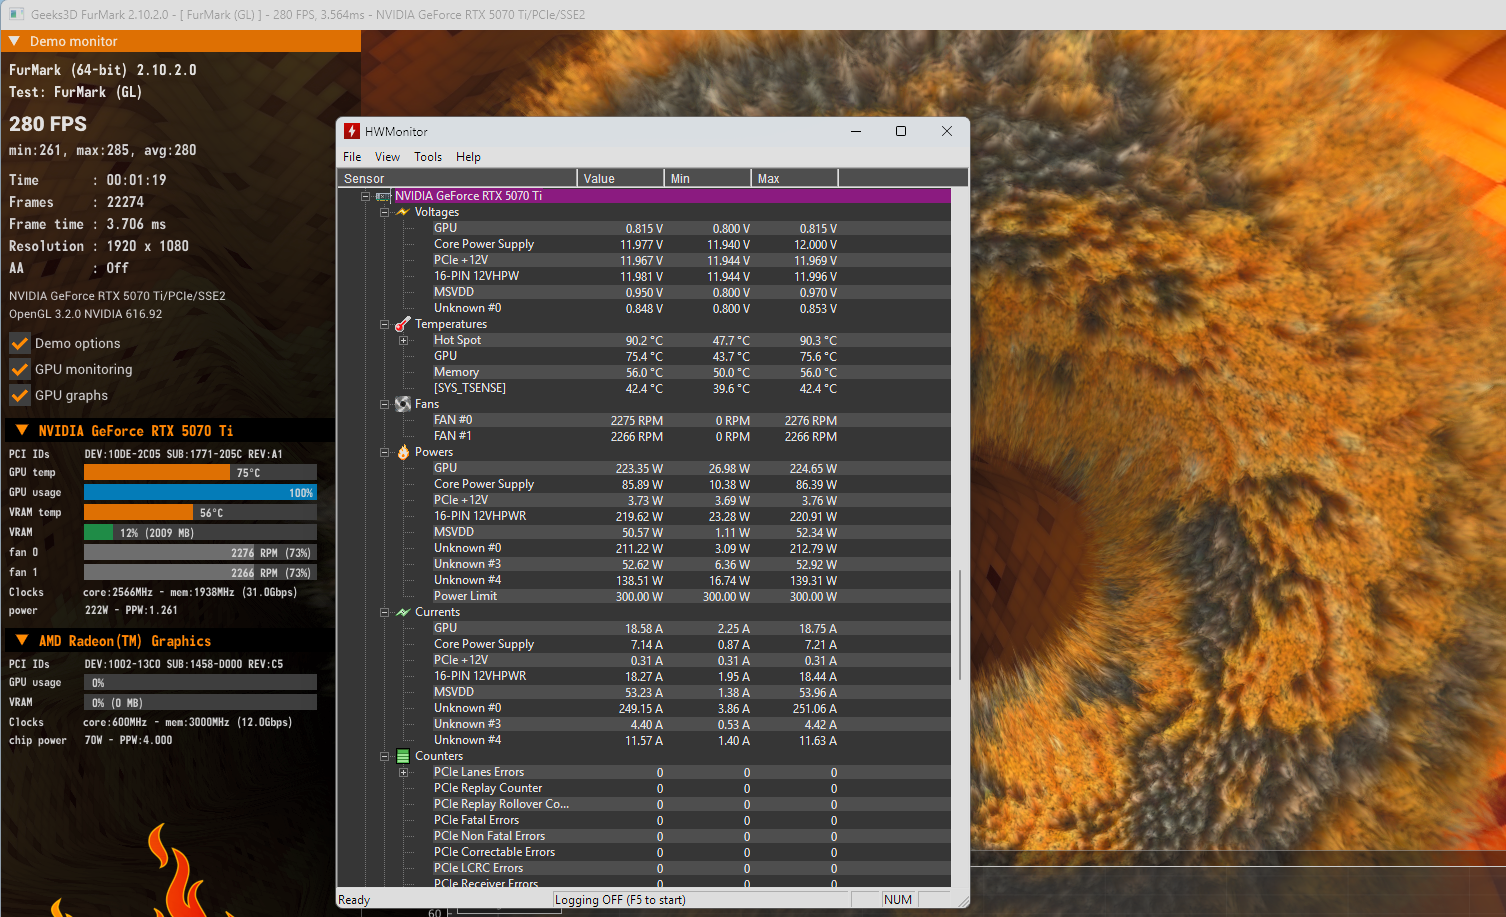This screenshot has width=1506, height=917.
Task: Click the NUM indicator in status bar
Action: coord(898,900)
